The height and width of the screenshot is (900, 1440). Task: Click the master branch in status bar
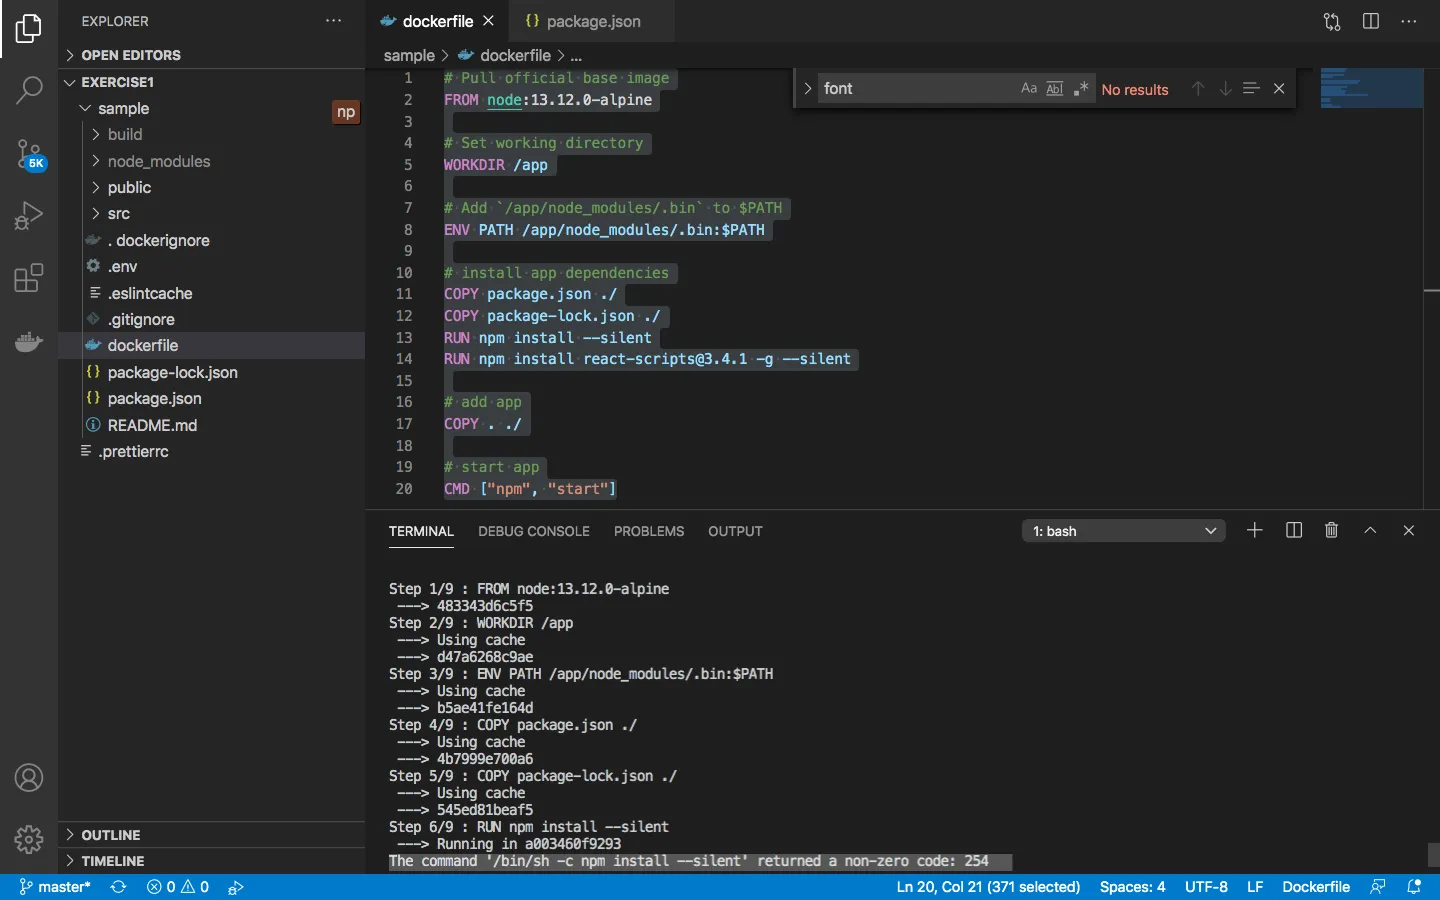[x=55, y=887]
